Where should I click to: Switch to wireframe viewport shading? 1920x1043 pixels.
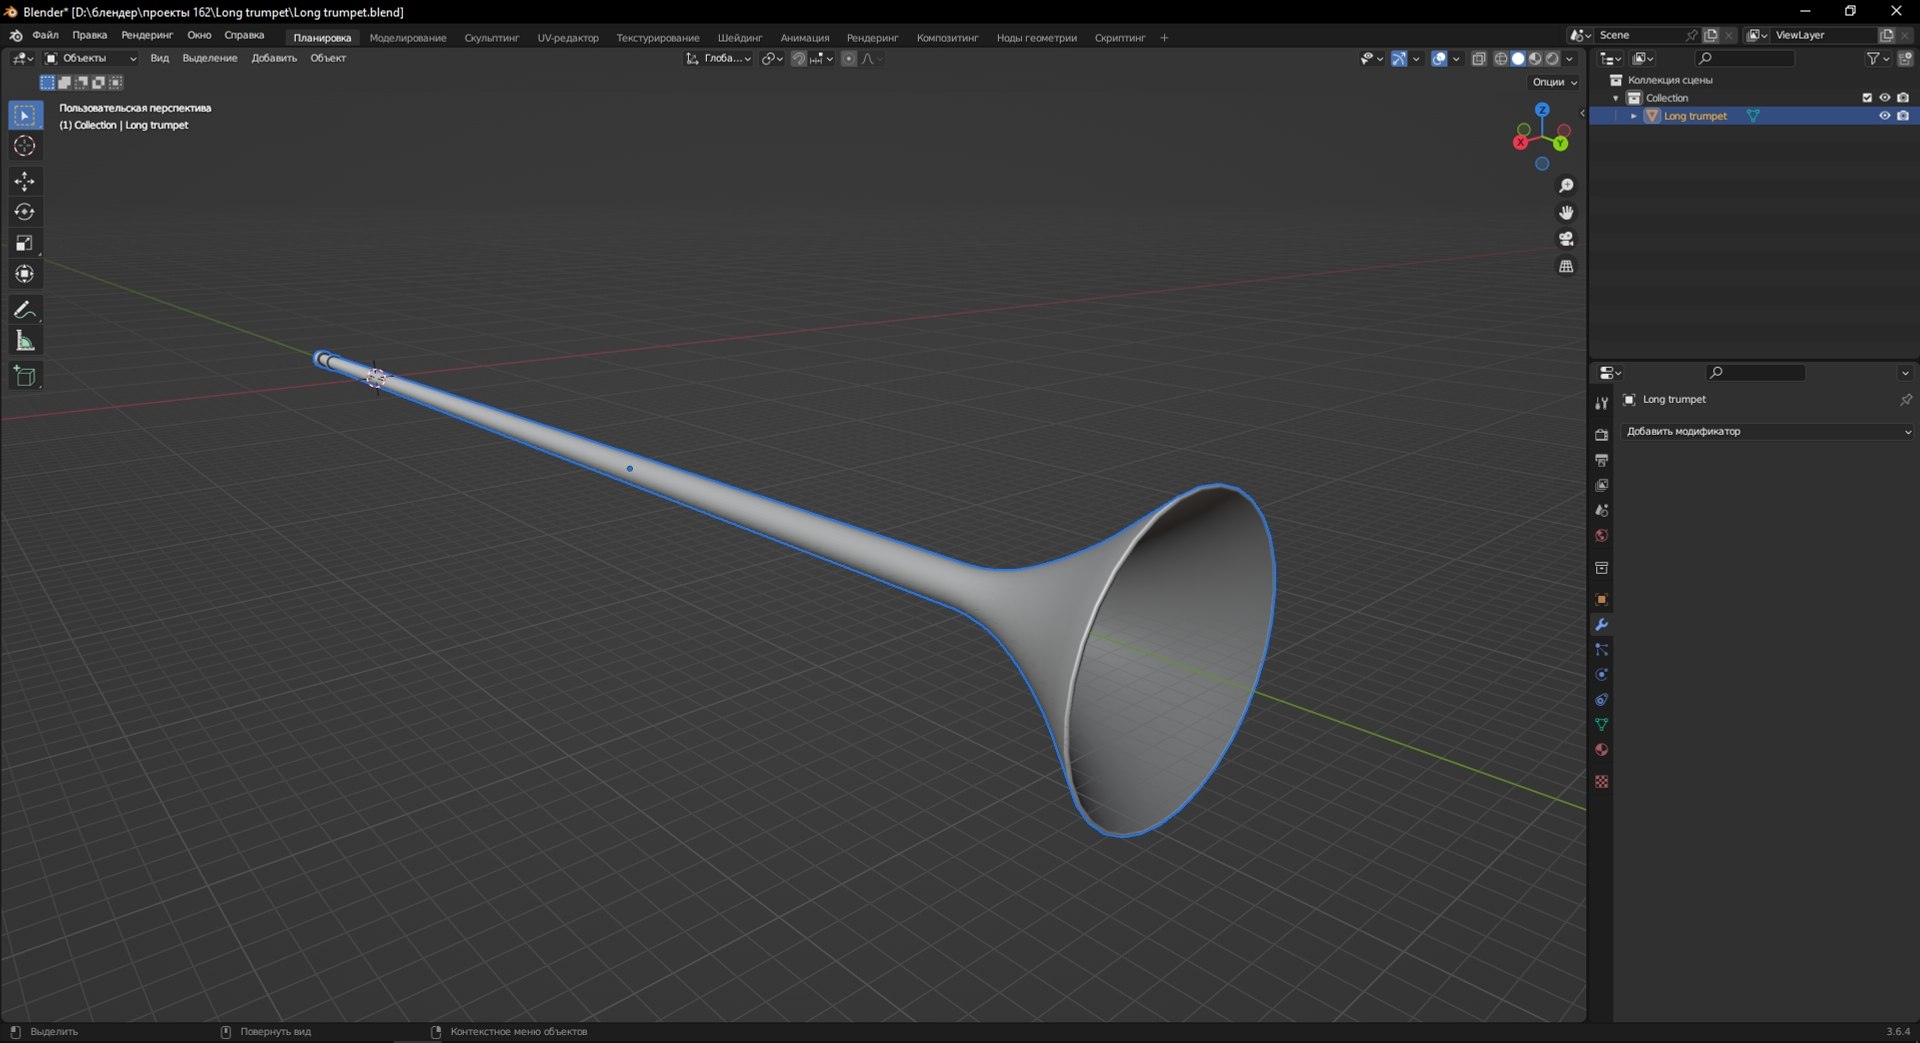[x=1501, y=59]
